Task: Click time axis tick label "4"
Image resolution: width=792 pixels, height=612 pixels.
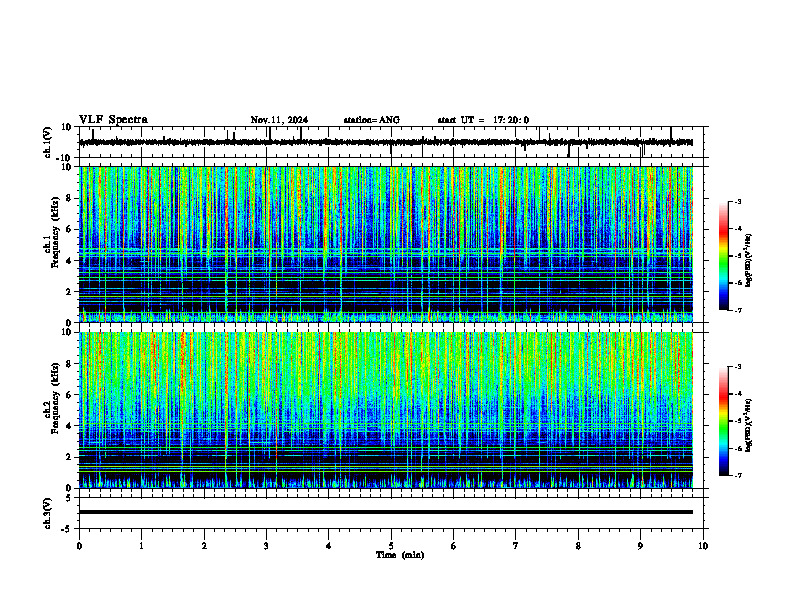Action: click(x=329, y=546)
